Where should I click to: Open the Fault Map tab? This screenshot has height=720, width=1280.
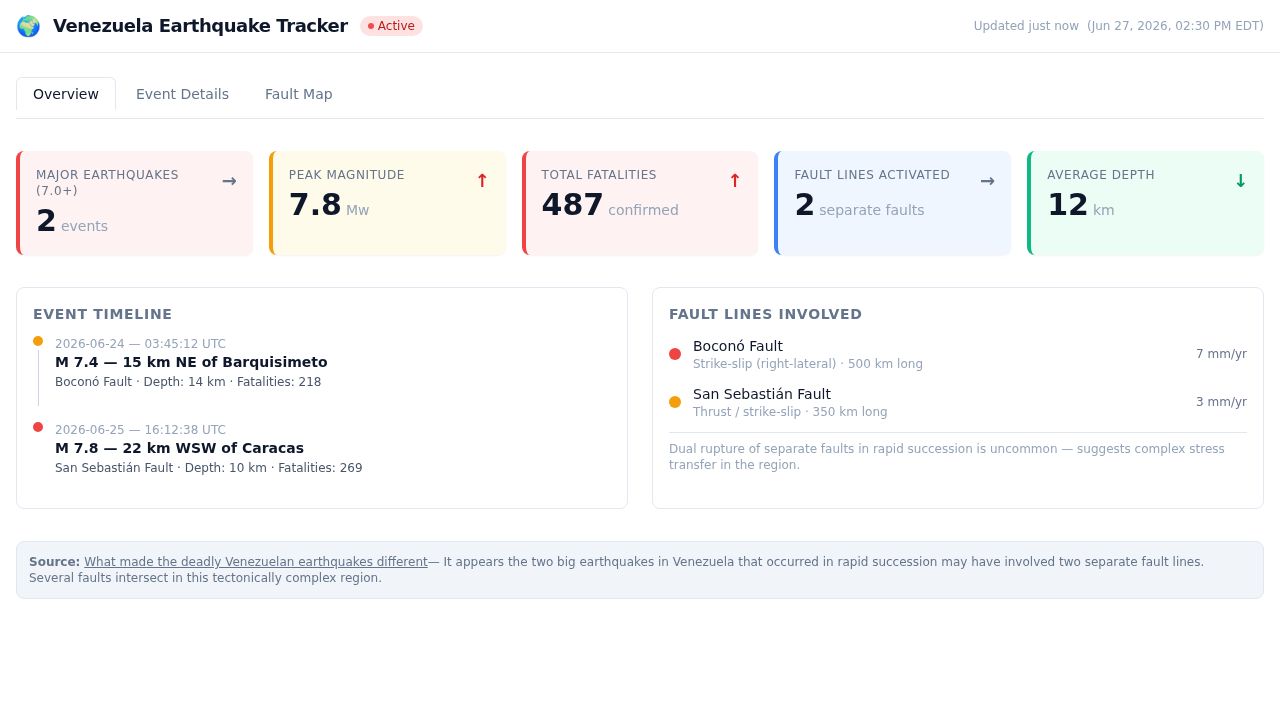coord(299,94)
